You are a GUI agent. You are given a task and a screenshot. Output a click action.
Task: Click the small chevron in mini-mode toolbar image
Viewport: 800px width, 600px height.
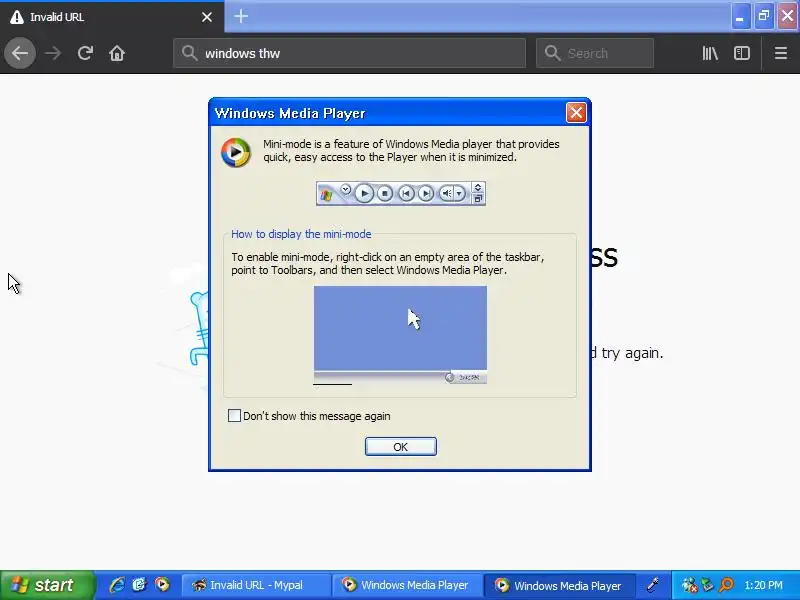point(345,189)
